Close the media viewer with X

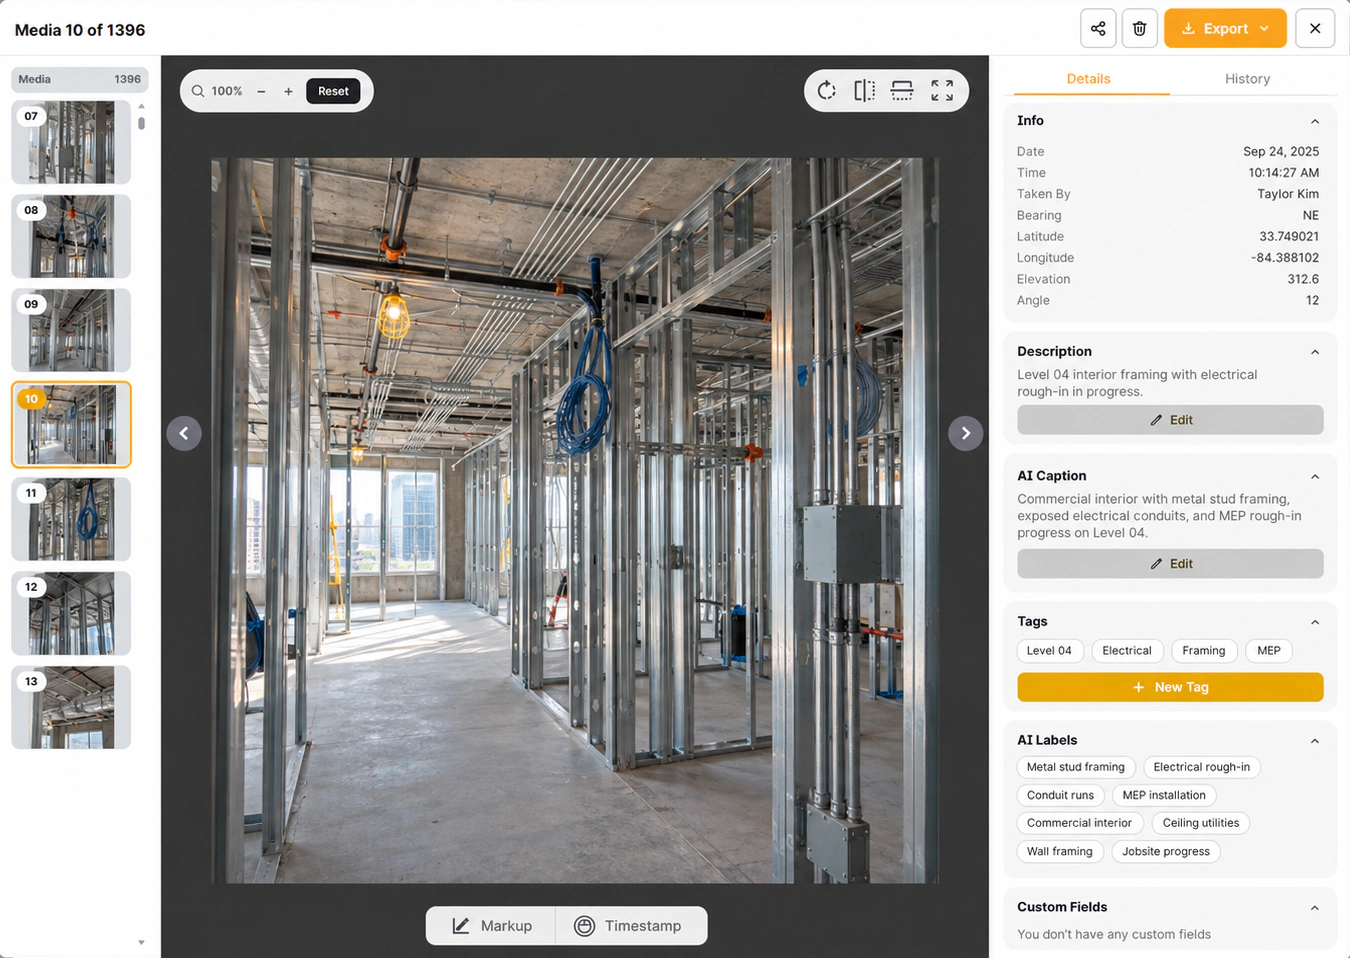1315,28
